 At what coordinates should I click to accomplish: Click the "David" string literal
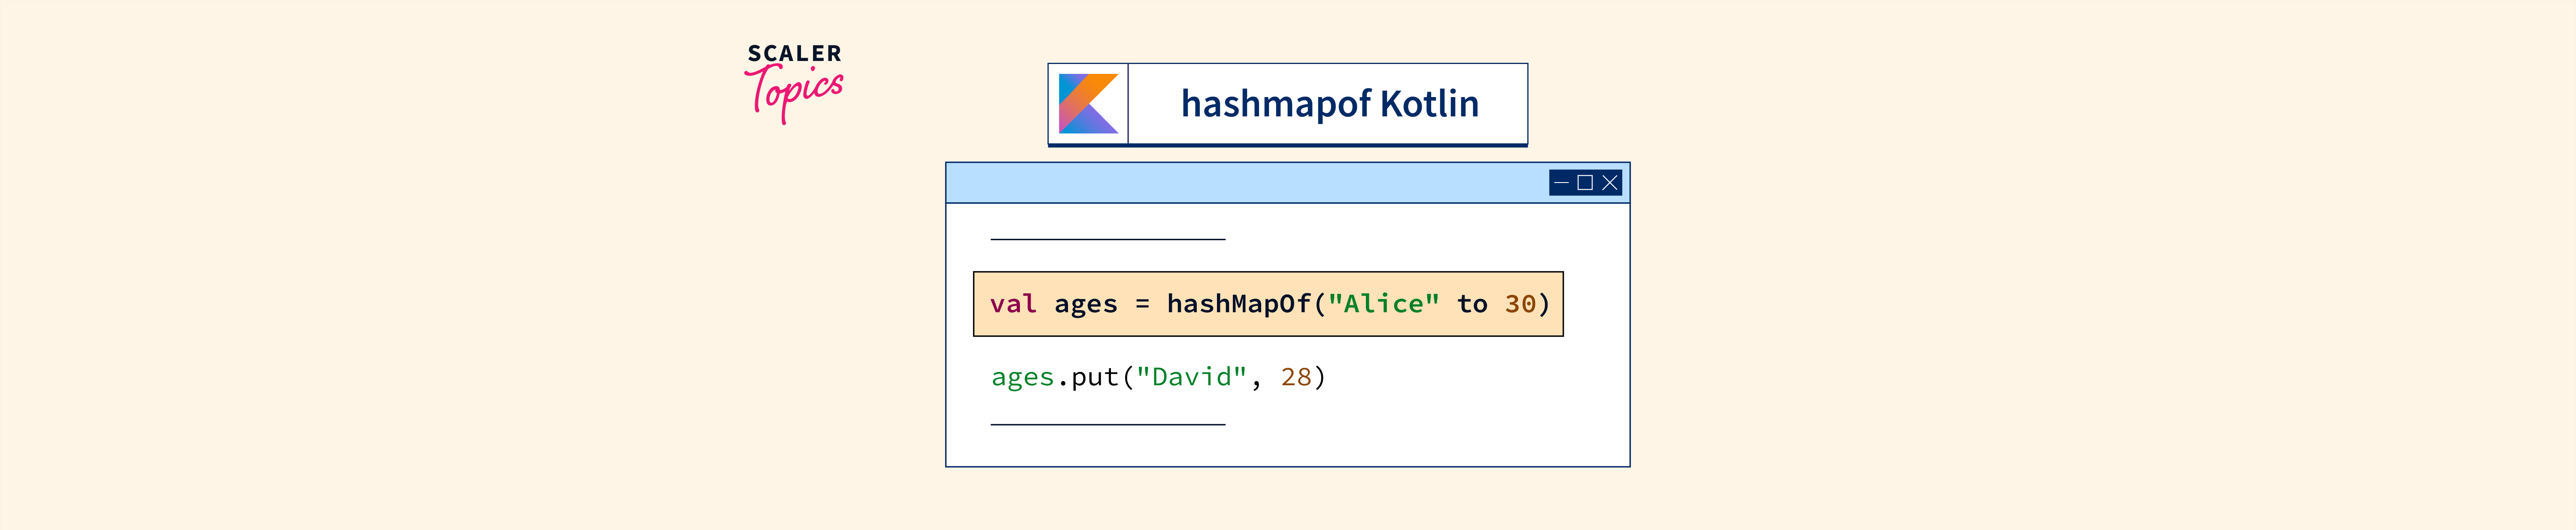click(x=1191, y=377)
